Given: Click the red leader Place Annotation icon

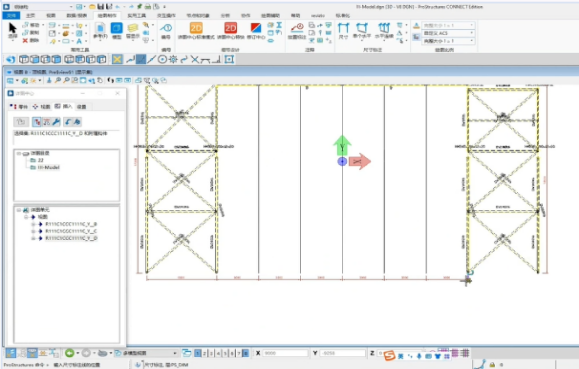Looking at the screenshot, I should coord(297,28).
